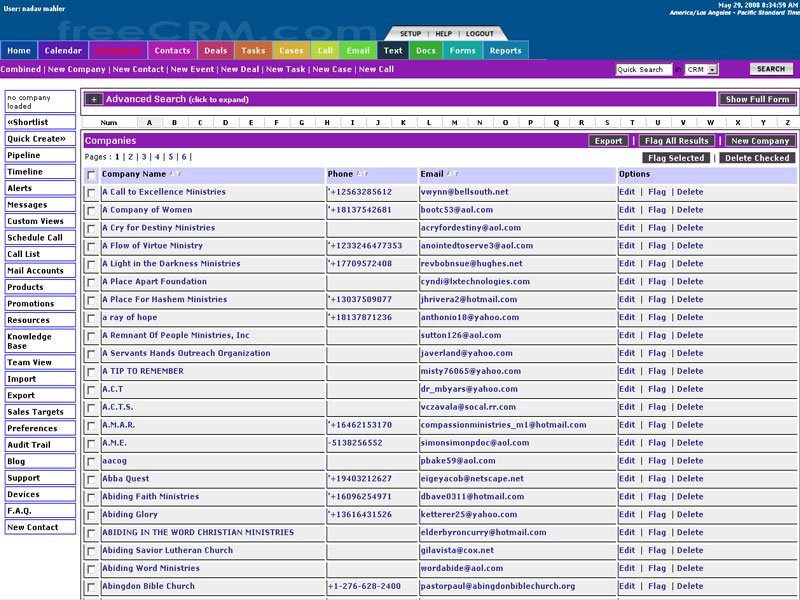Edit the A Cry for Destiny Ministries row

[627, 228]
